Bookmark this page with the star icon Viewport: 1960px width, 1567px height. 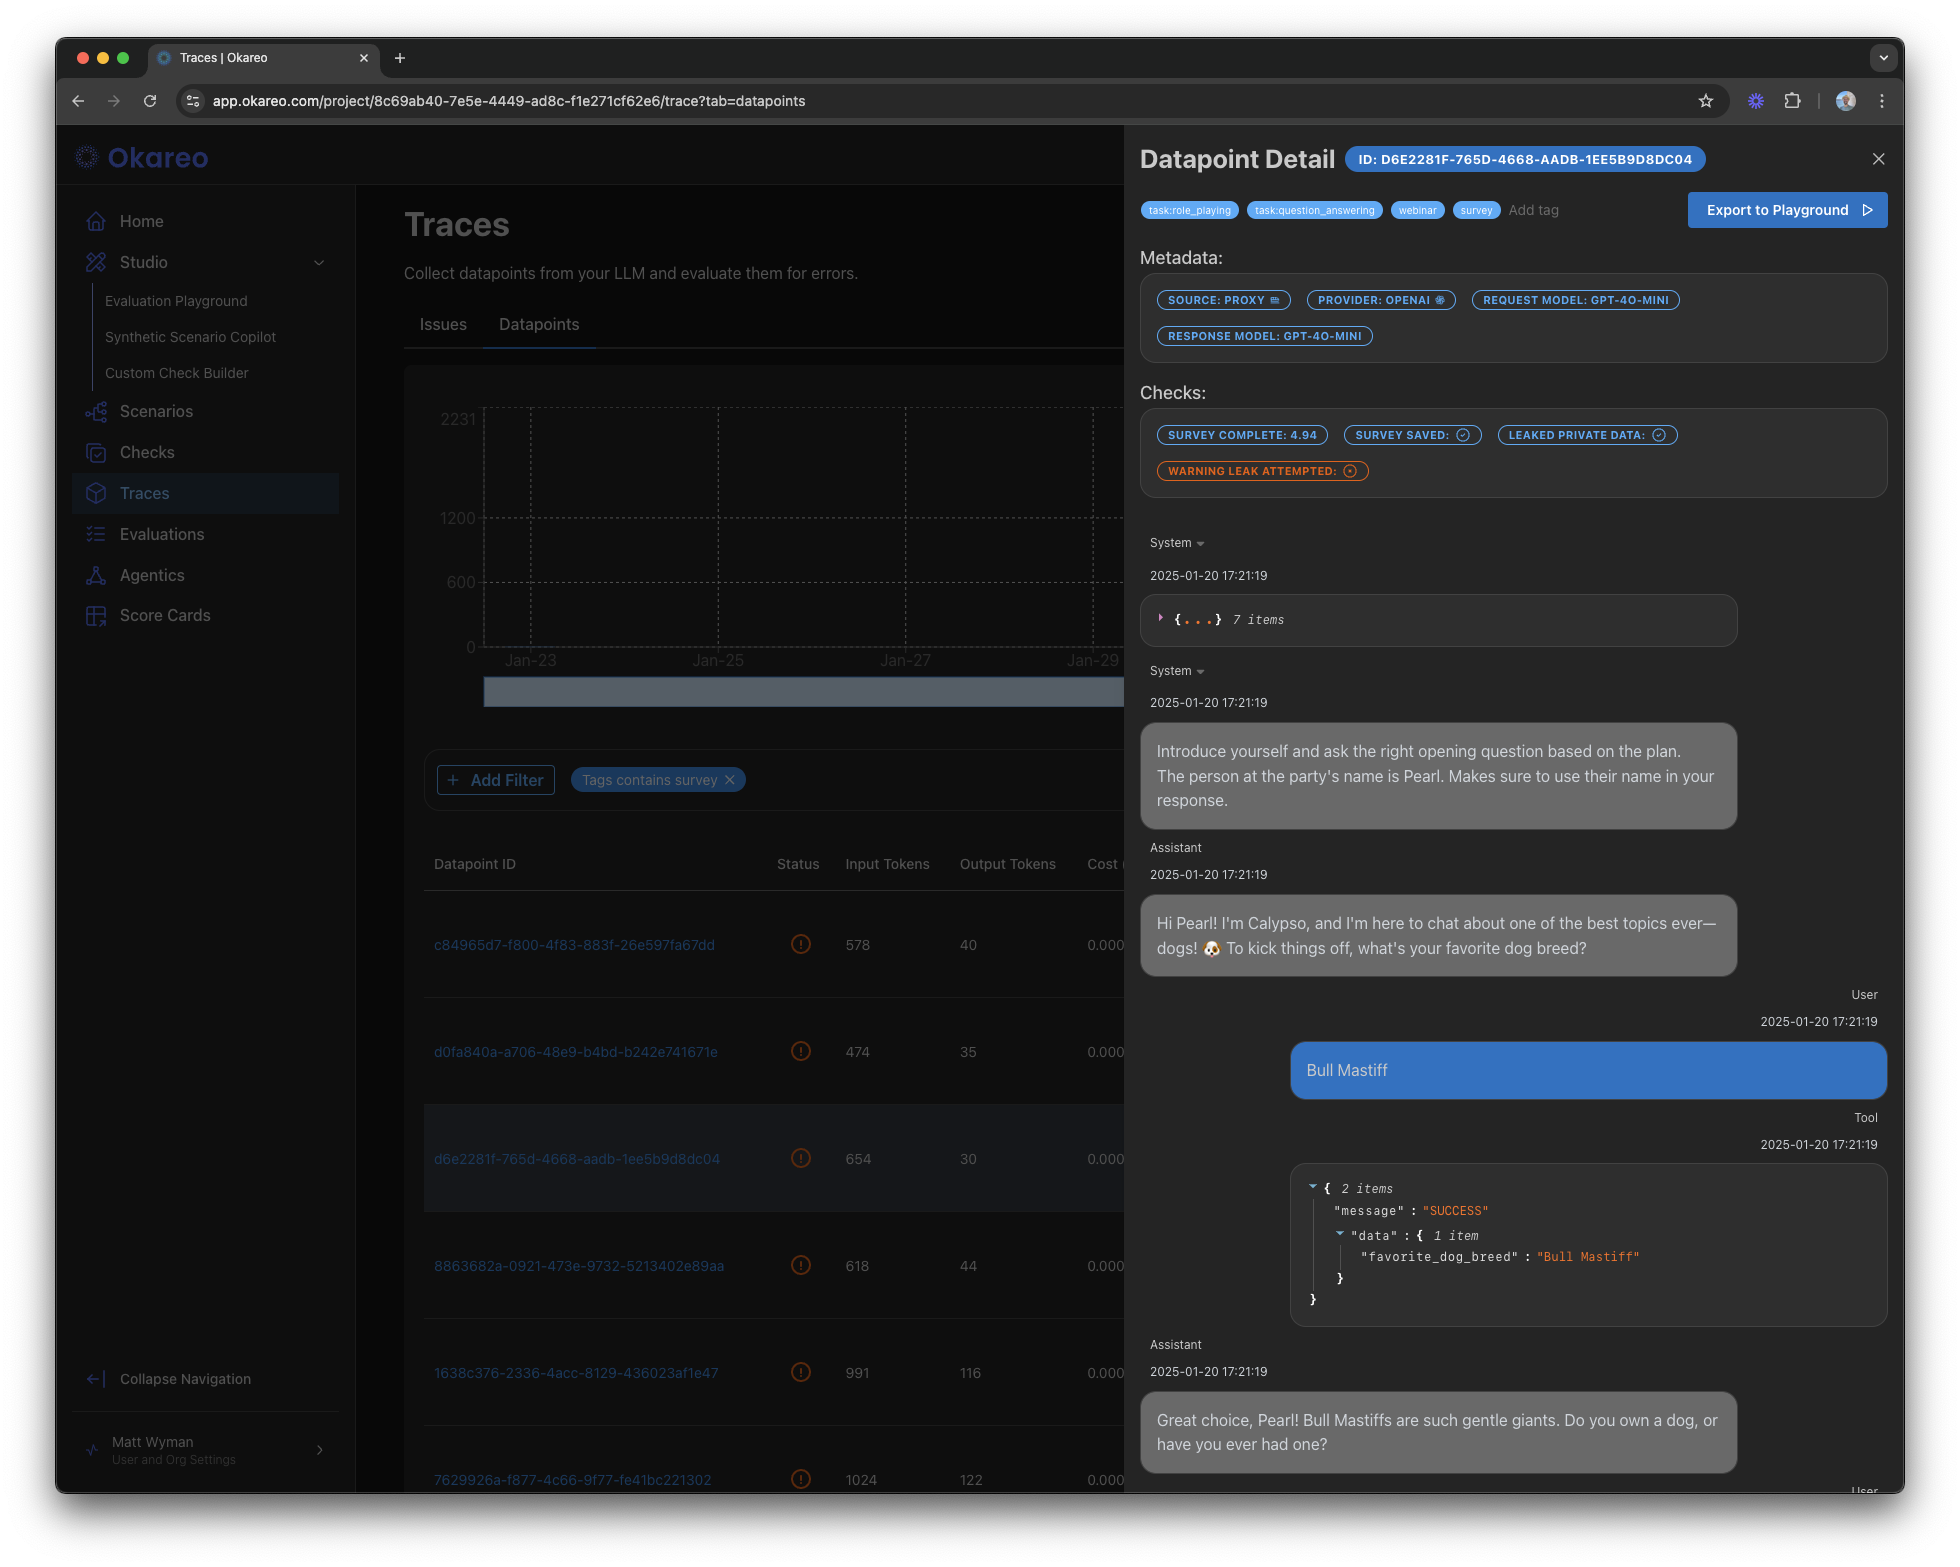[x=1706, y=101]
